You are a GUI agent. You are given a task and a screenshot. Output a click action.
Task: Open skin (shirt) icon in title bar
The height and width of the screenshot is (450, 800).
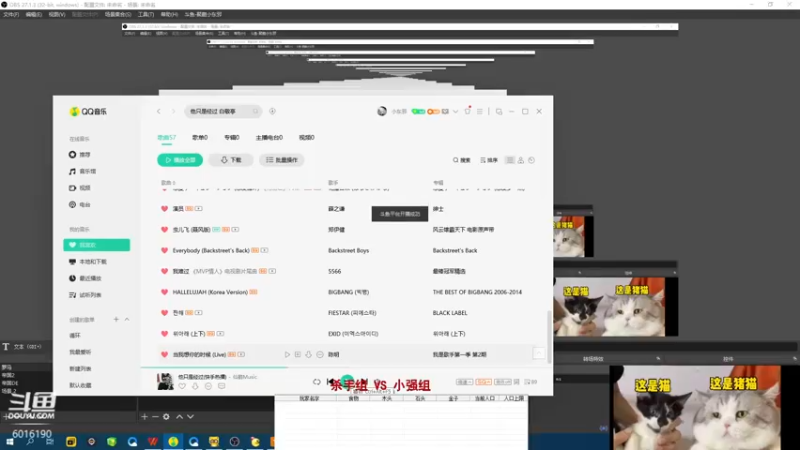point(467,111)
